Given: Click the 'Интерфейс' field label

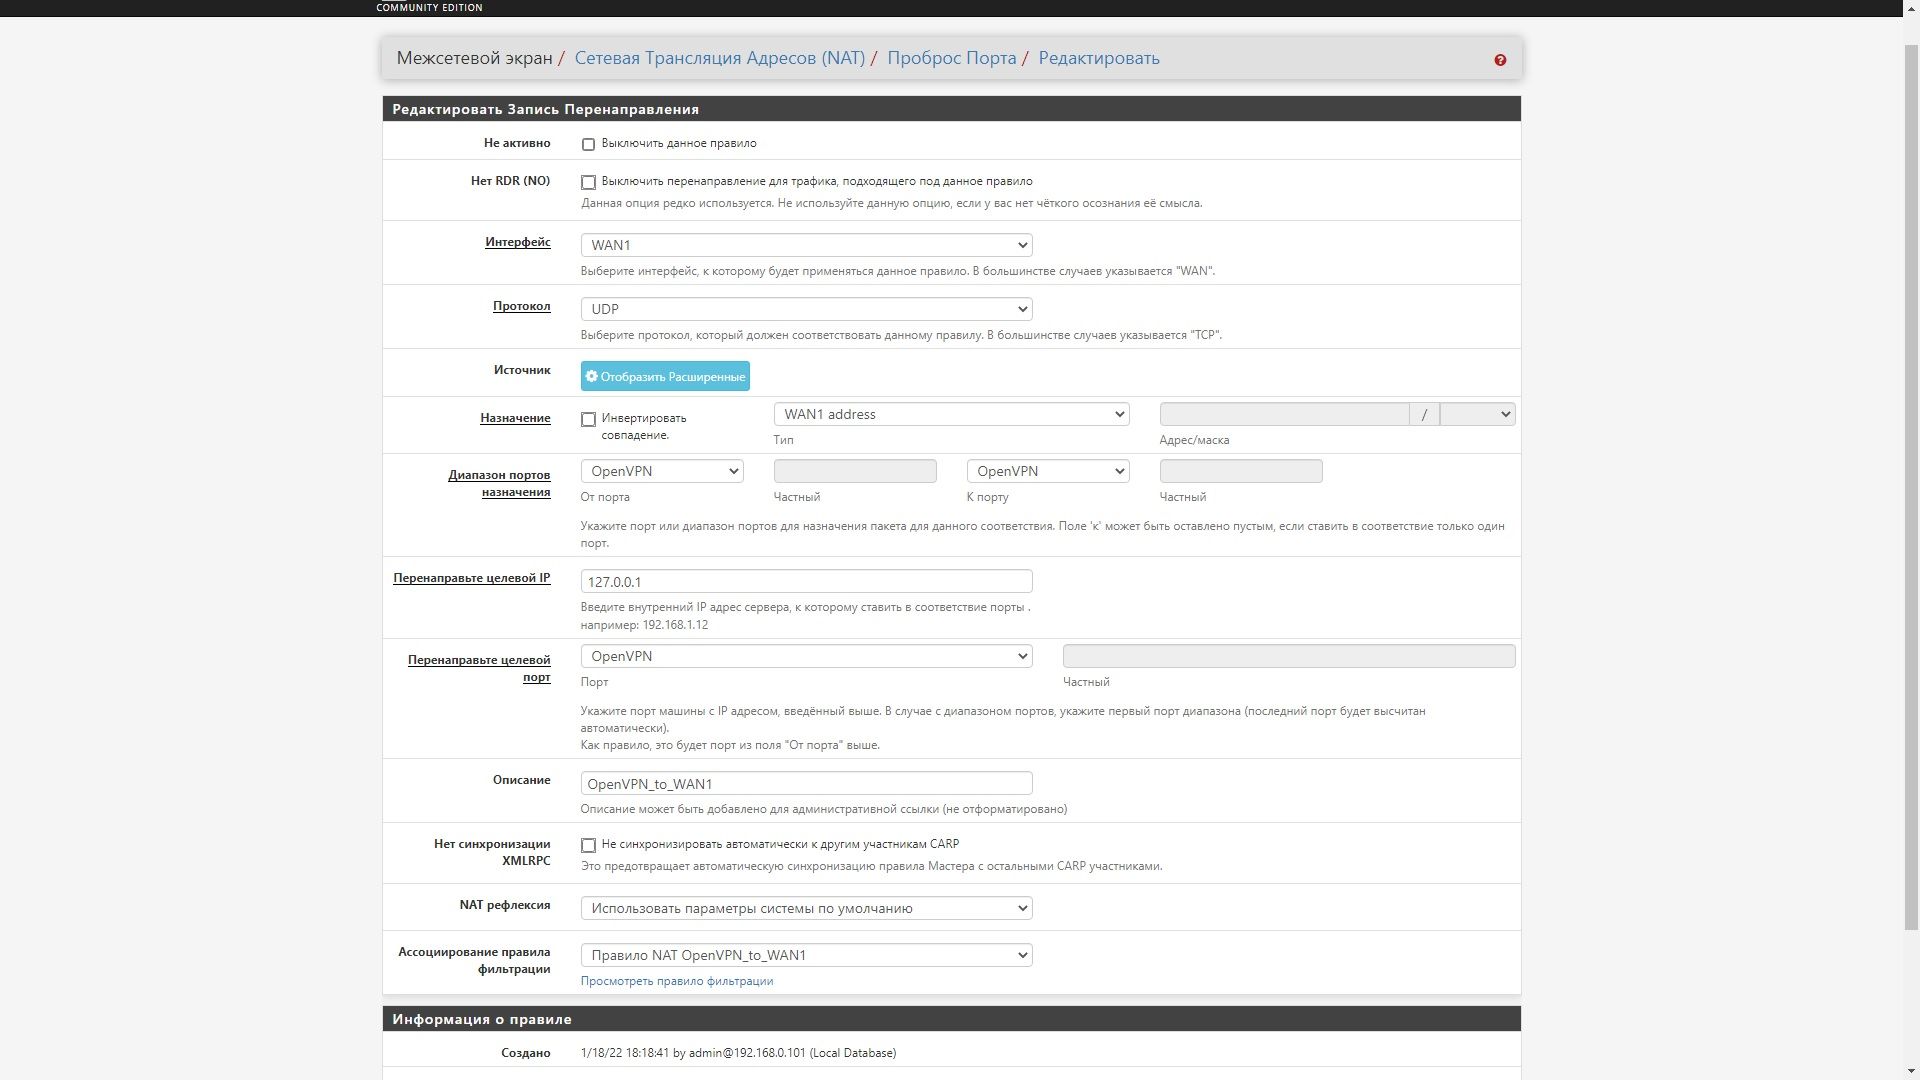Looking at the screenshot, I should pyautogui.click(x=518, y=242).
